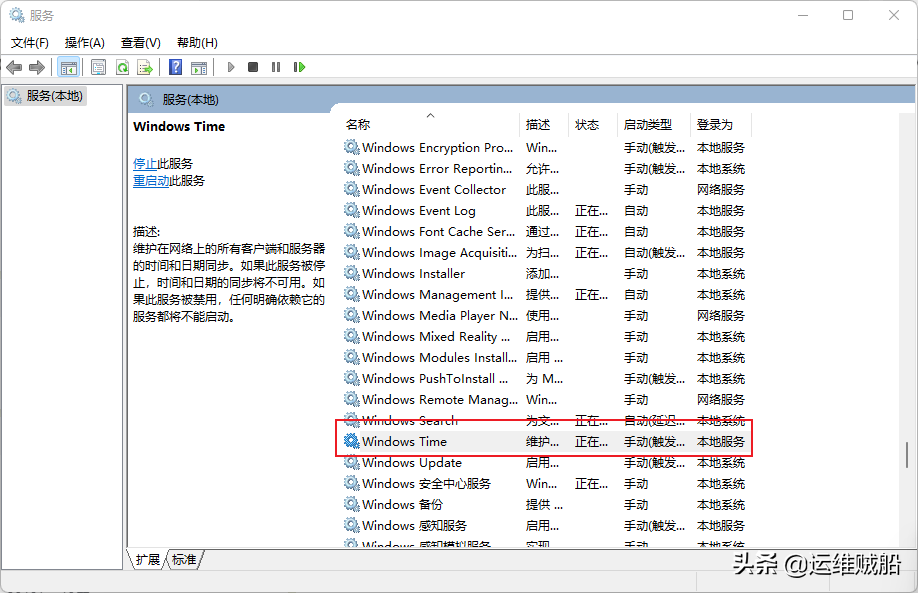Select the Windows Event Log row

pyautogui.click(x=546, y=211)
